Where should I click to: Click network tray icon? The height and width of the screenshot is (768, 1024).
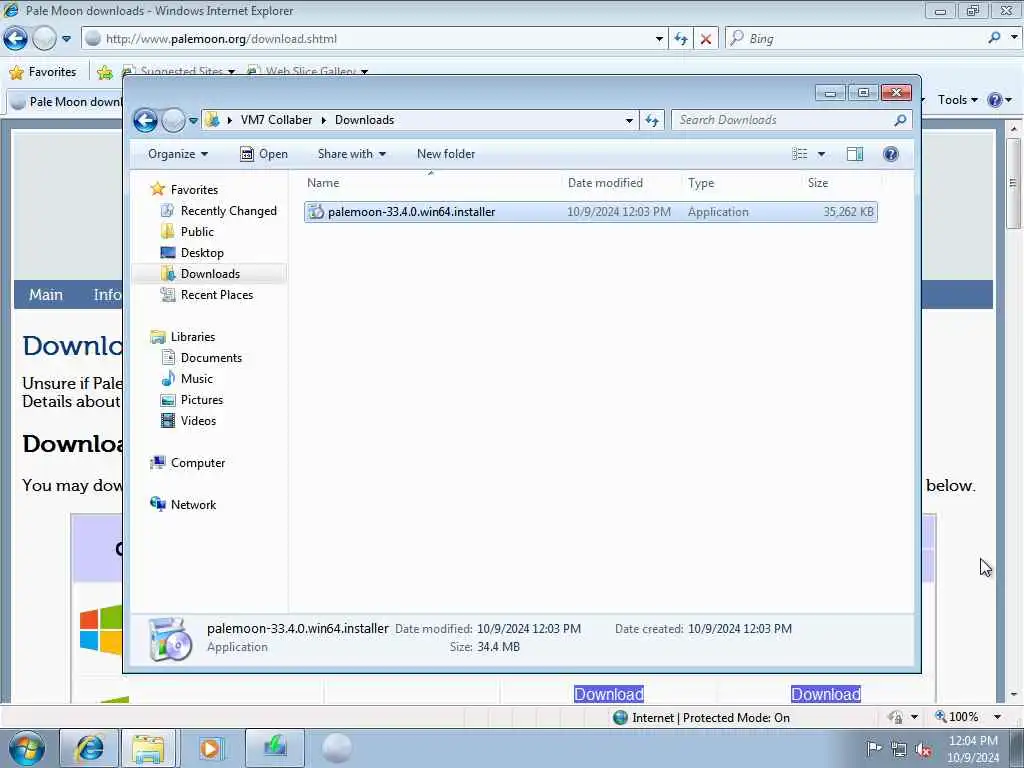coord(899,749)
